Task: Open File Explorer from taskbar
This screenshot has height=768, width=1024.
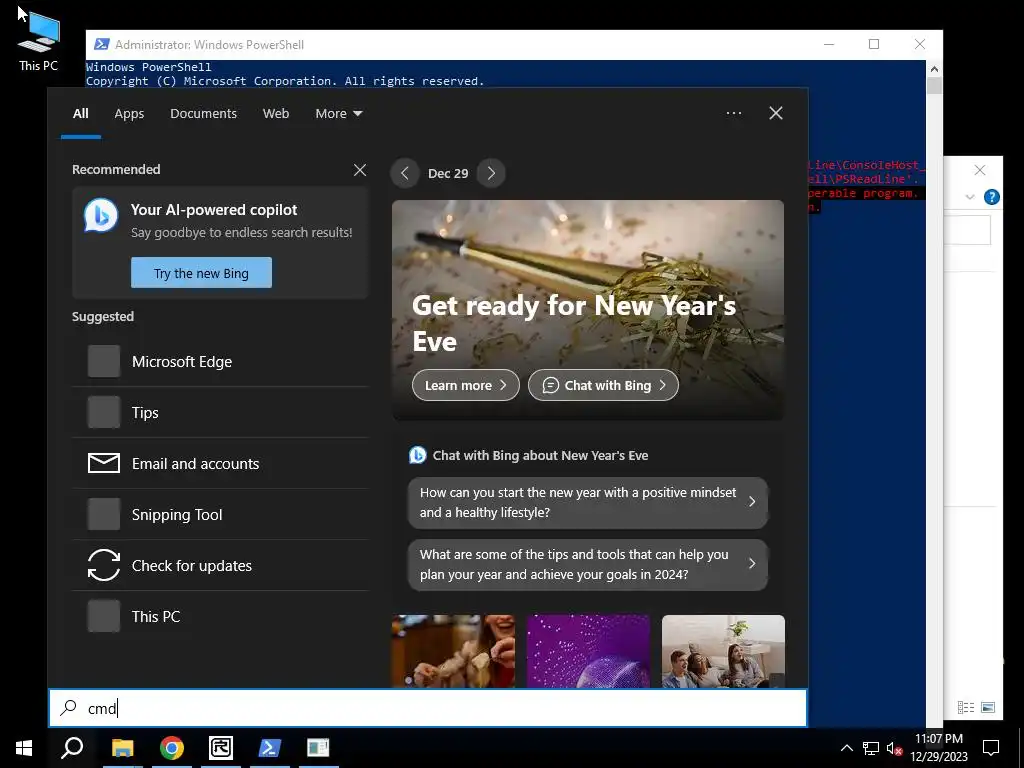Action: (x=122, y=748)
